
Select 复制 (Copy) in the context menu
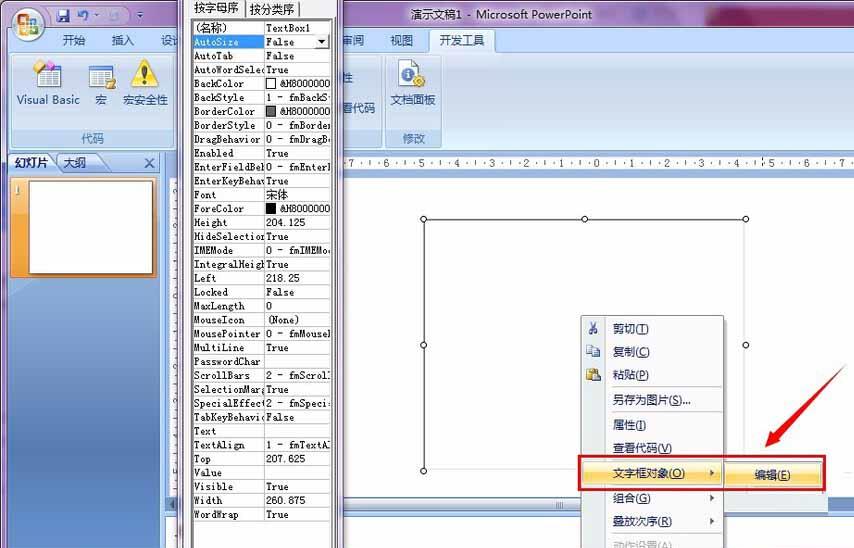pos(630,352)
